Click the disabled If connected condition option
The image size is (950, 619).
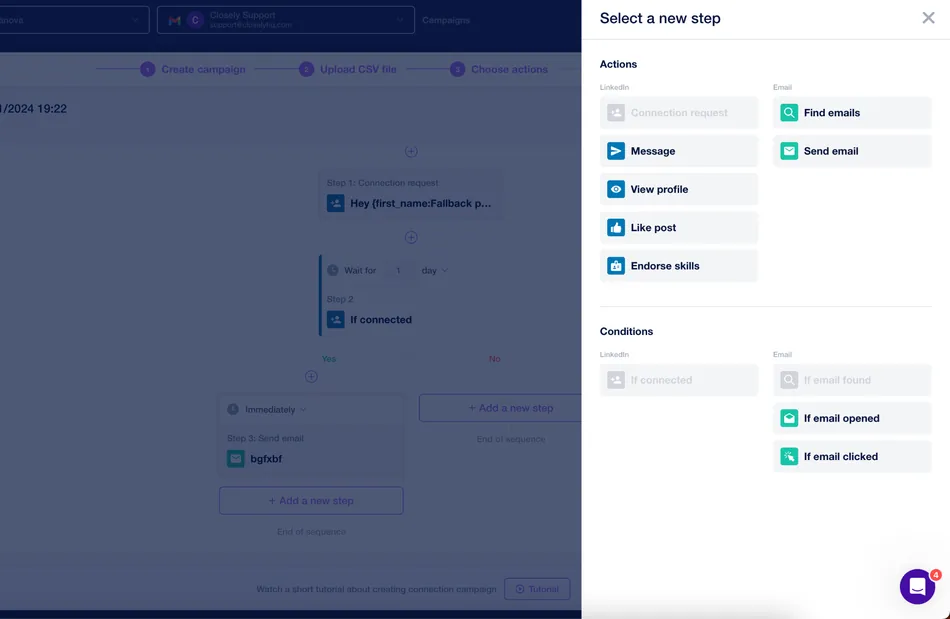679,380
